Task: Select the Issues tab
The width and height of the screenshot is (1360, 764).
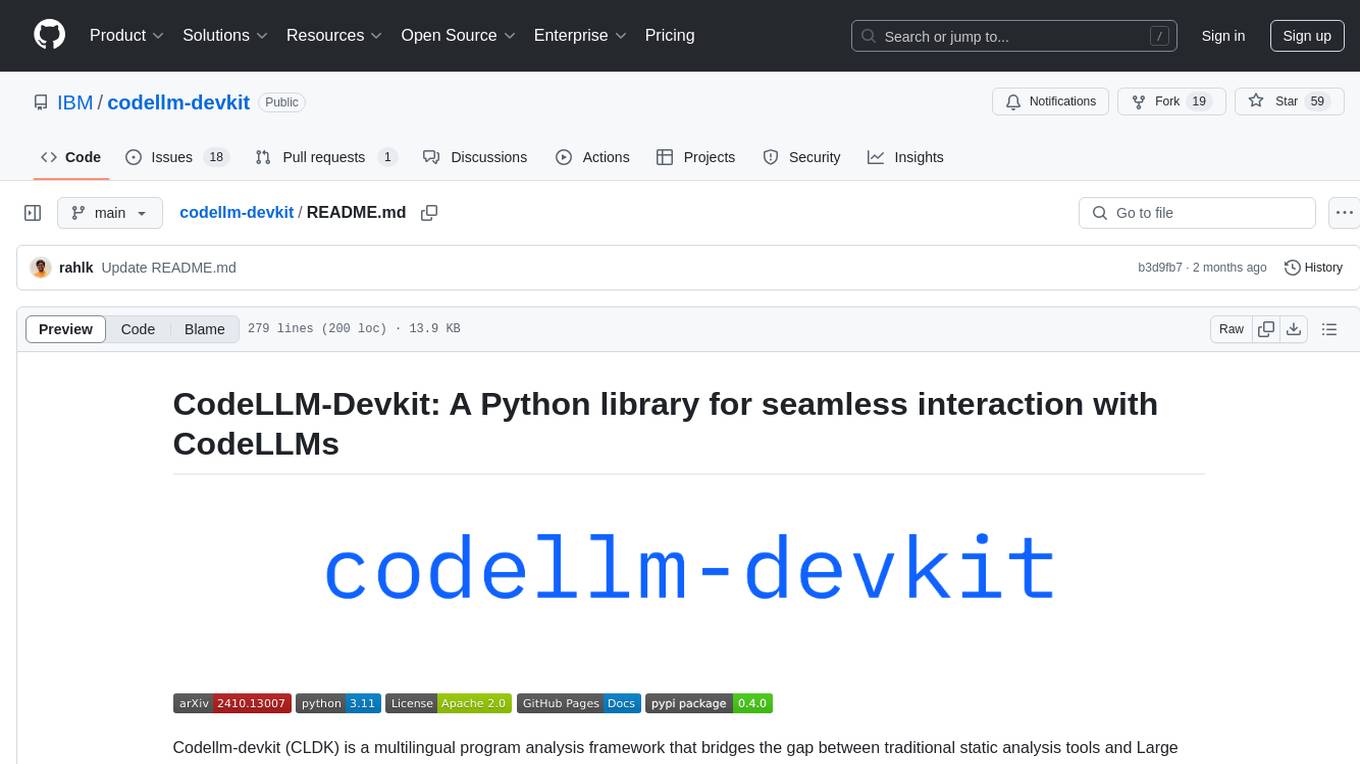Action: click(x=177, y=157)
